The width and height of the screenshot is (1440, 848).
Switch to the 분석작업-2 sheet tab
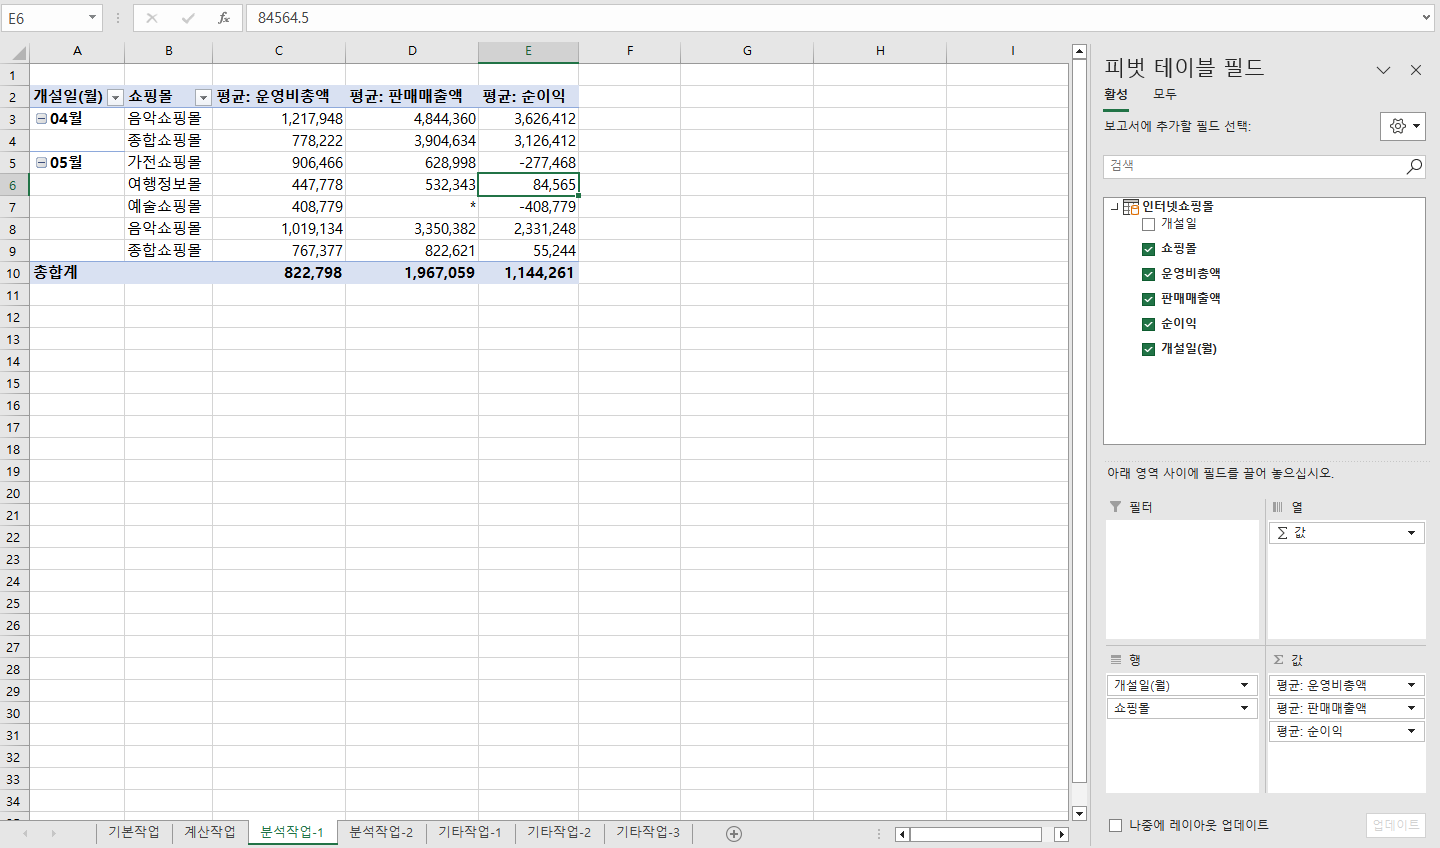[381, 832]
